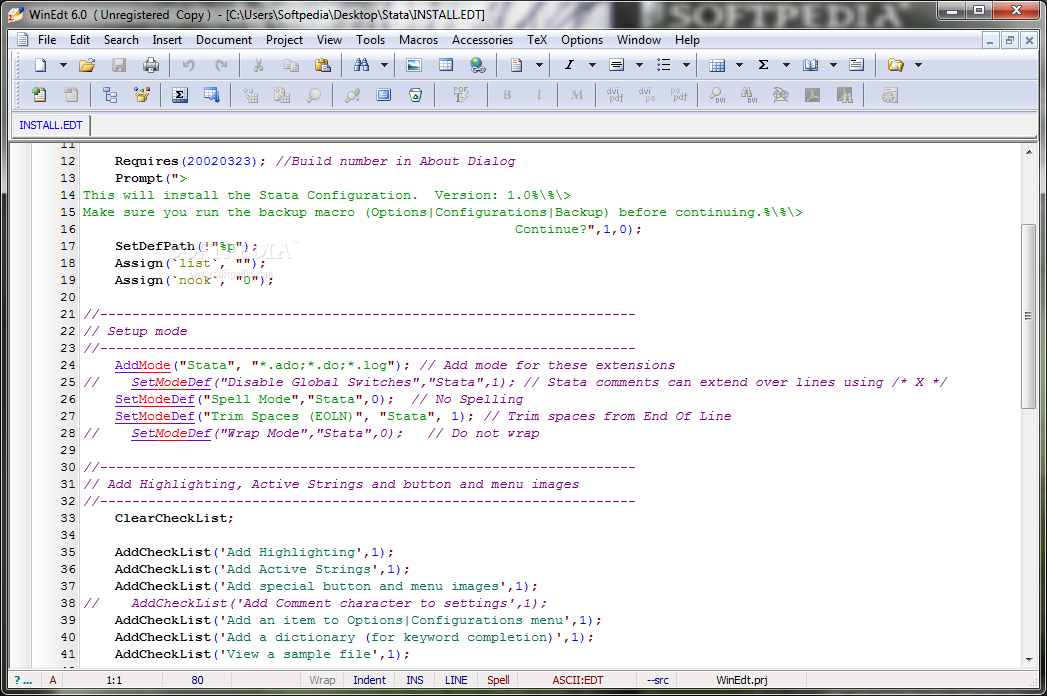
Task: Click the yellow folder search icon
Action: pyautogui.click(x=895, y=65)
